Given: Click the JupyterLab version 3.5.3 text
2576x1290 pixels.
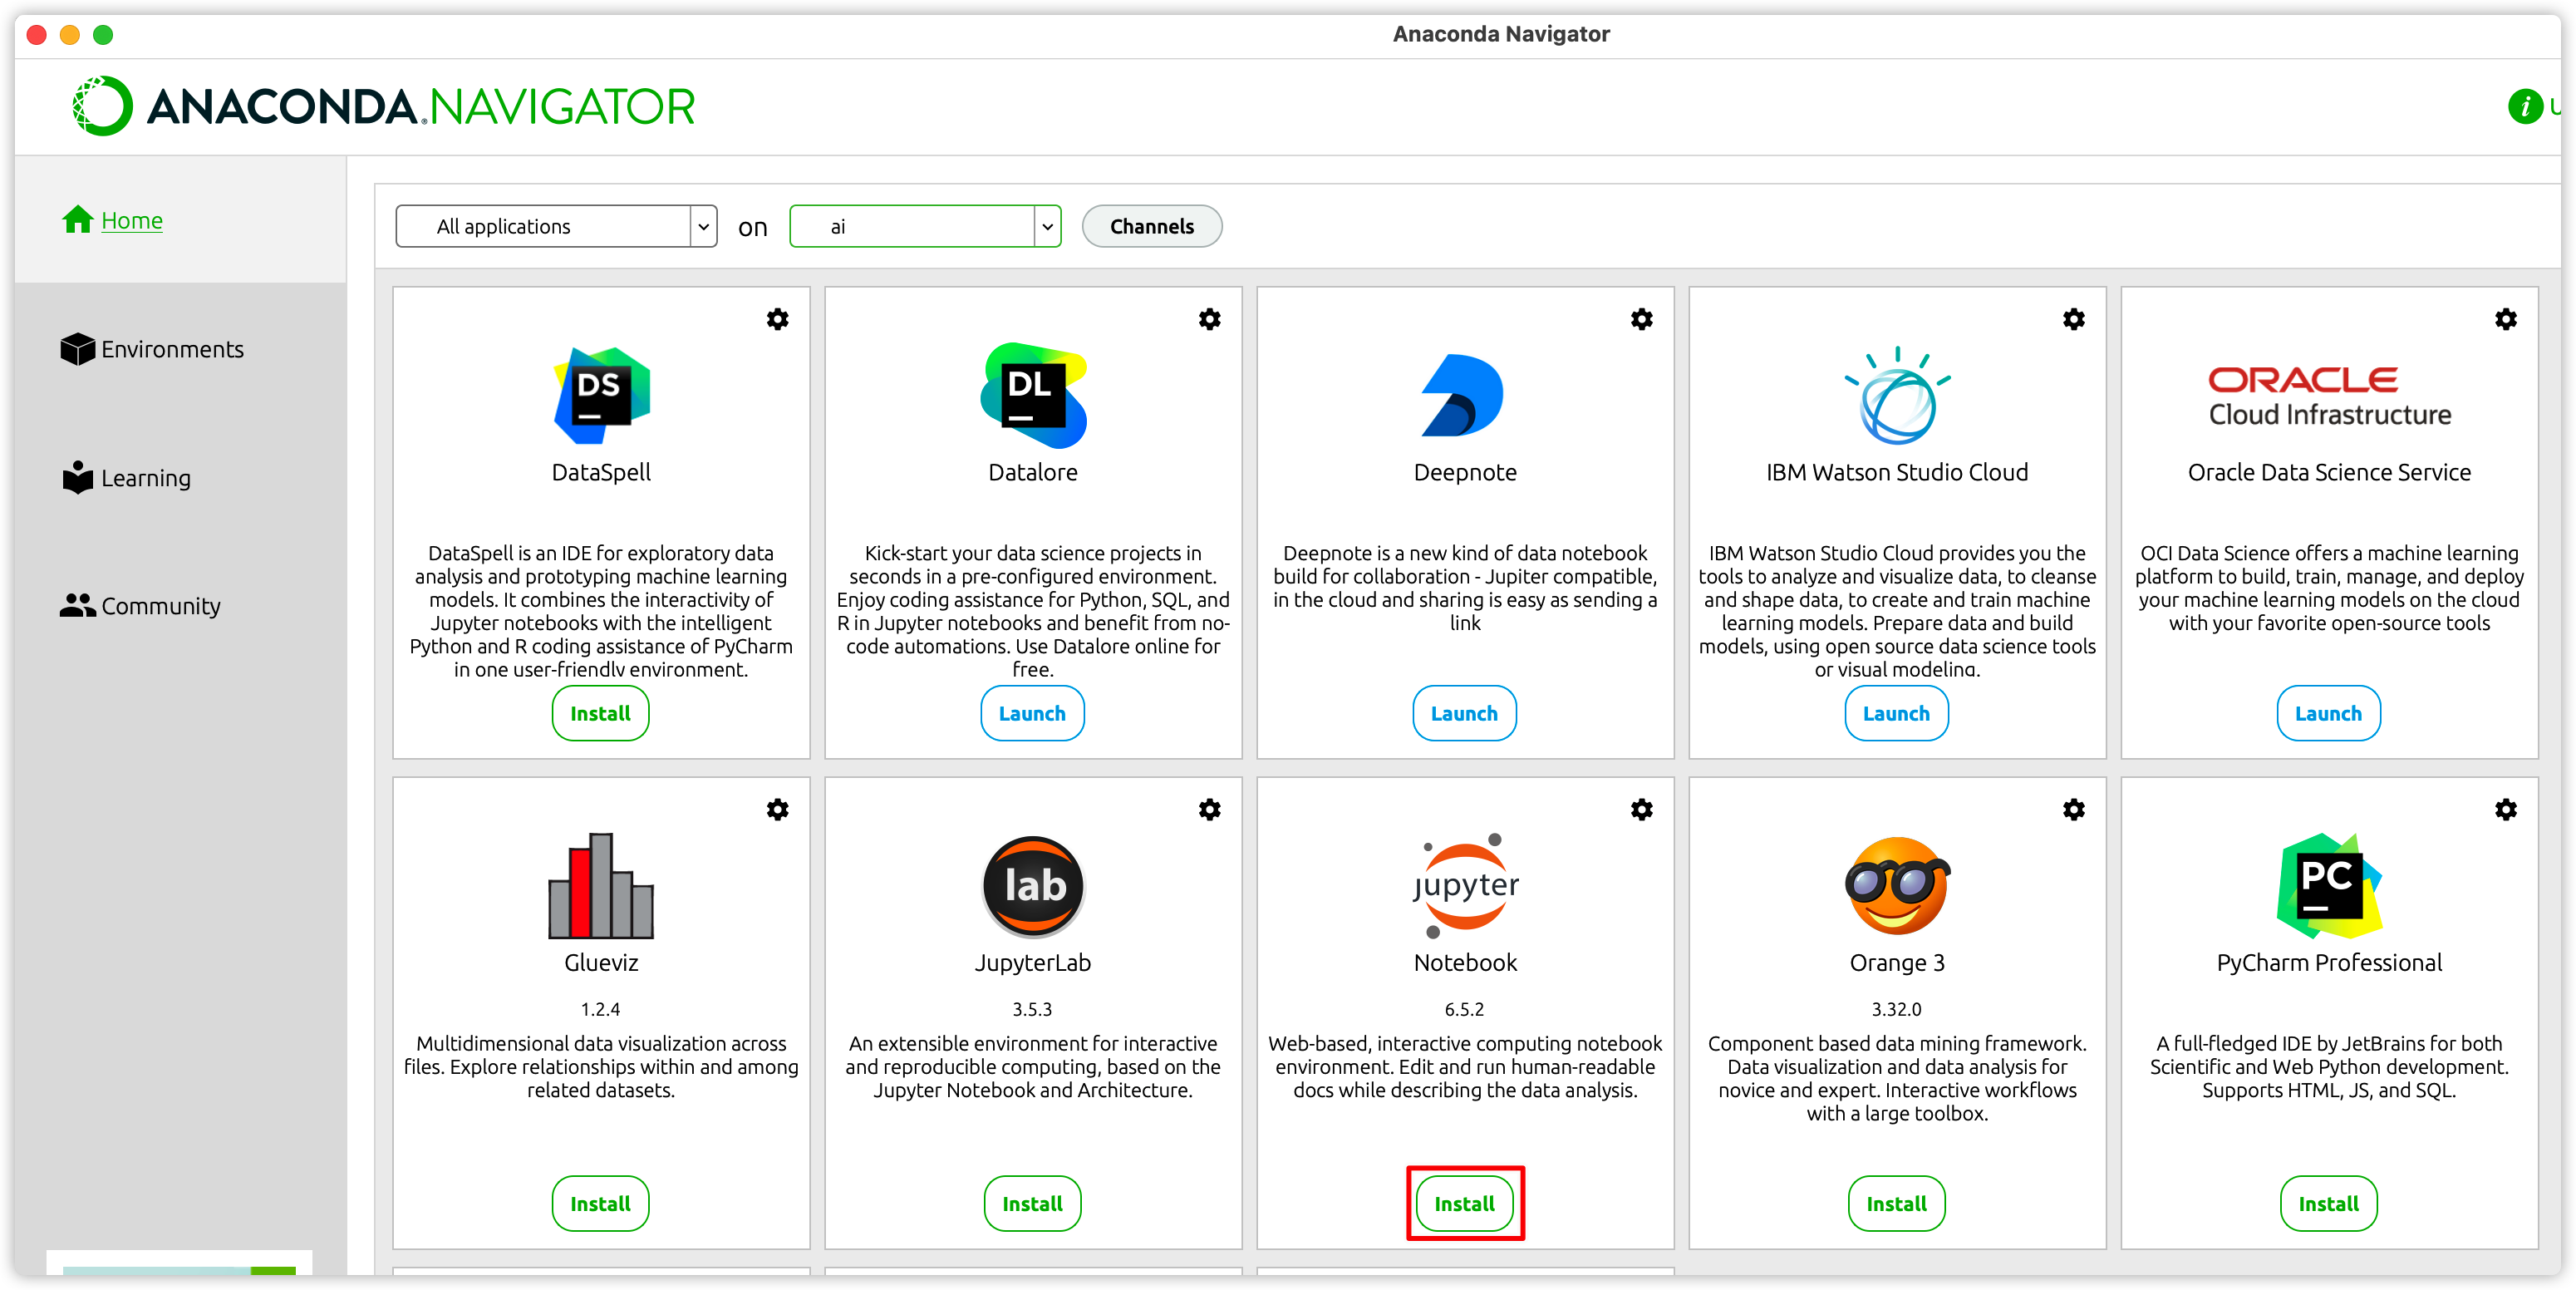Looking at the screenshot, I should click(1032, 1009).
